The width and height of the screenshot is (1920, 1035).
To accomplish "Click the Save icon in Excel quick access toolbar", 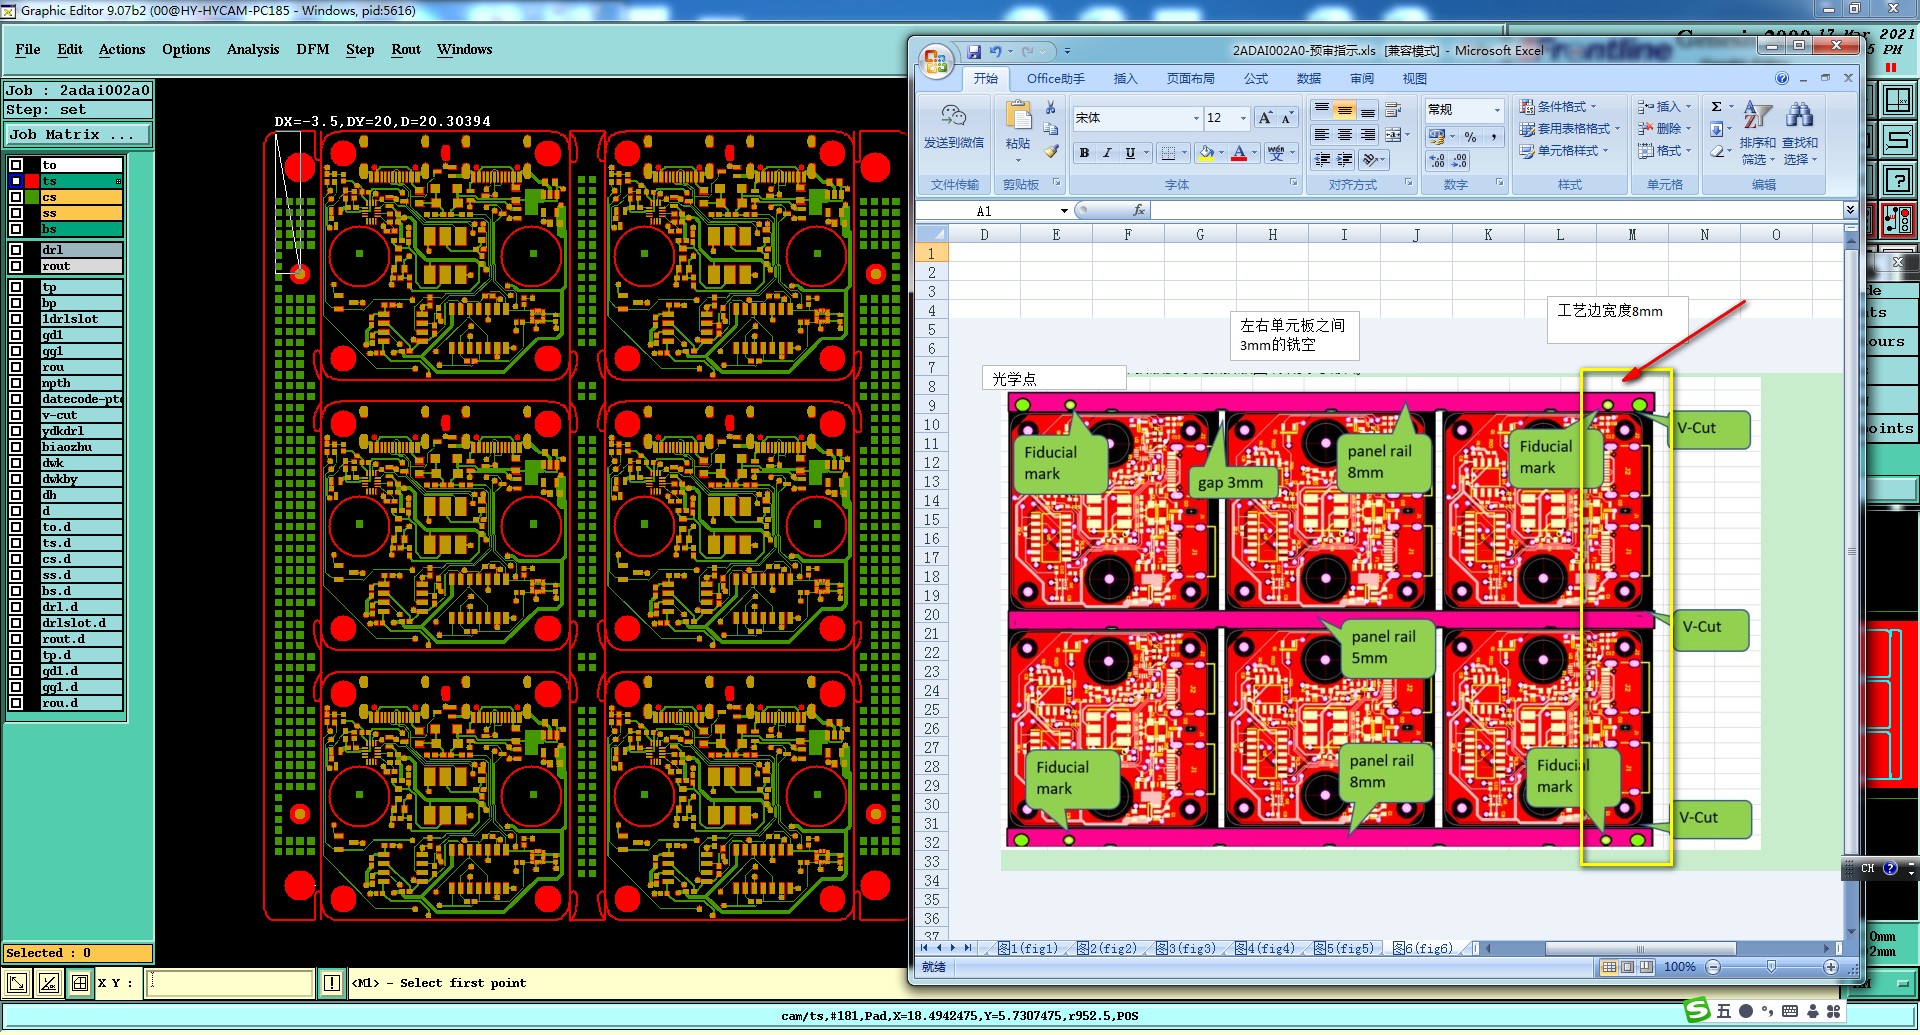I will [x=974, y=51].
